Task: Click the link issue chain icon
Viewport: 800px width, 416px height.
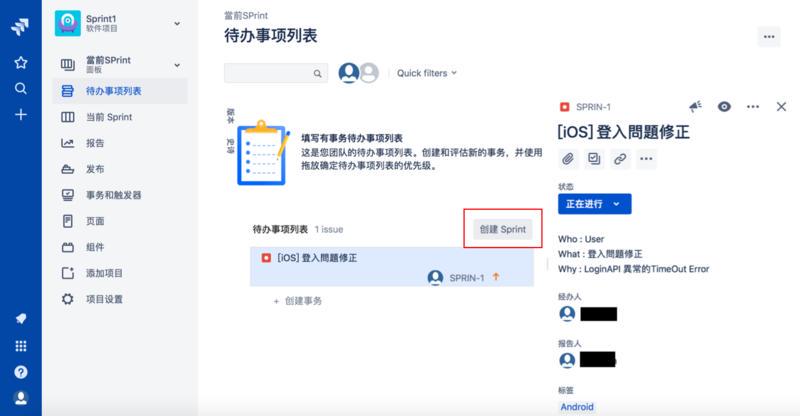Action: pos(620,159)
